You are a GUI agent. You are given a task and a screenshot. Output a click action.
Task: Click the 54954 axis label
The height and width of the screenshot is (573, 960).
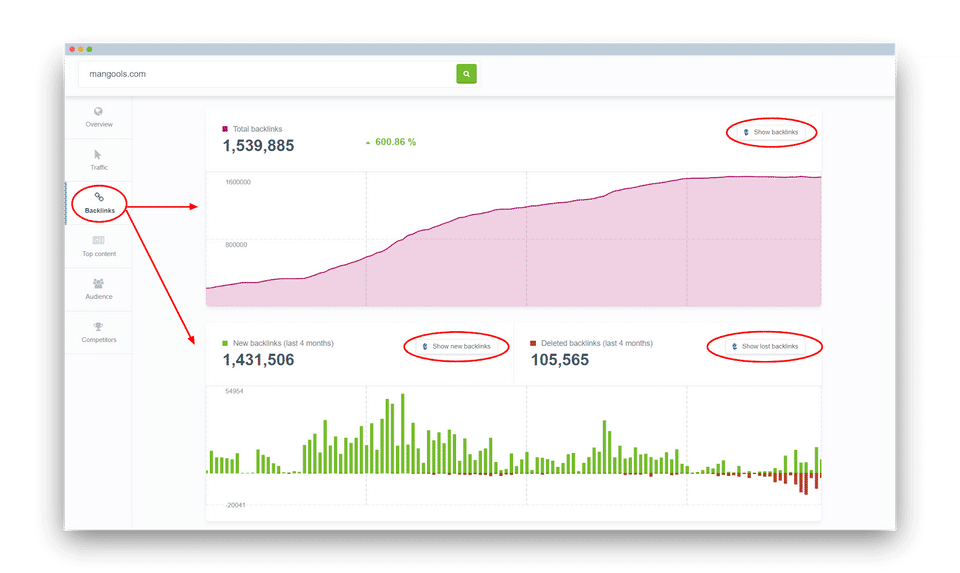coord(234,391)
